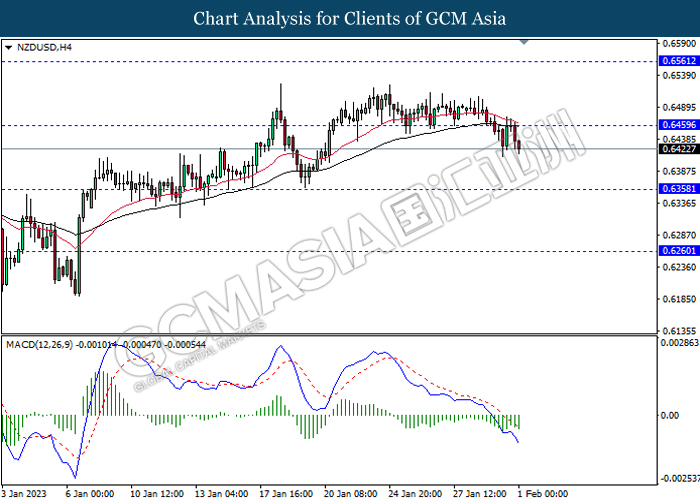Click the 6 Jan 00:00 time label
This screenshot has height=500, width=700.
(90, 494)
